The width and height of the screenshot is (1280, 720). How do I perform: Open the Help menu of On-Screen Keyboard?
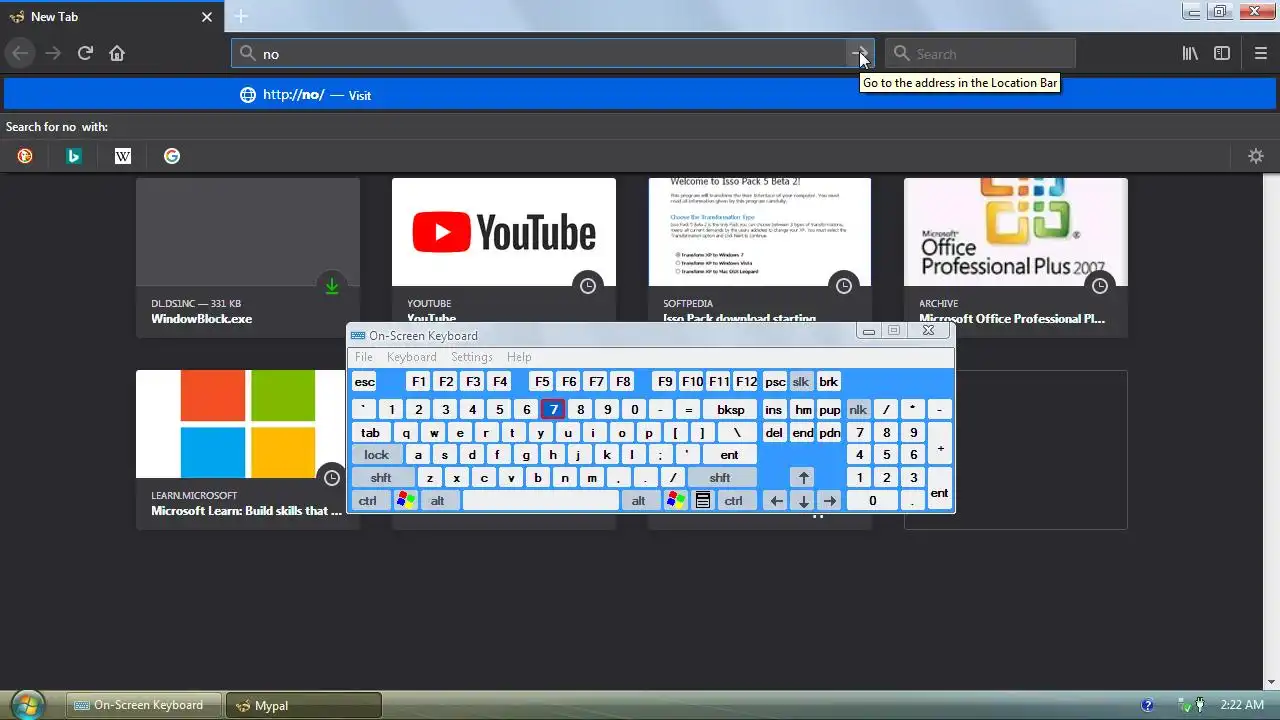click(x=519, y=357)
